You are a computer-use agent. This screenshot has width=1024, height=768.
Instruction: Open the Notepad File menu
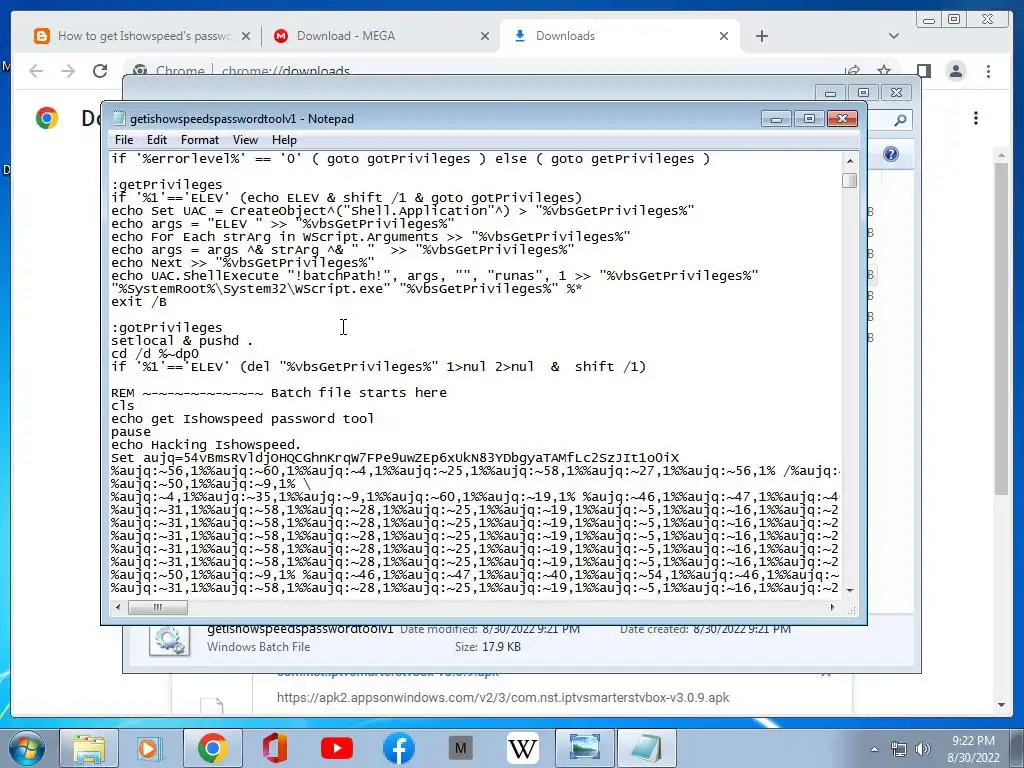pyautogui.click(x=123, y=140)
